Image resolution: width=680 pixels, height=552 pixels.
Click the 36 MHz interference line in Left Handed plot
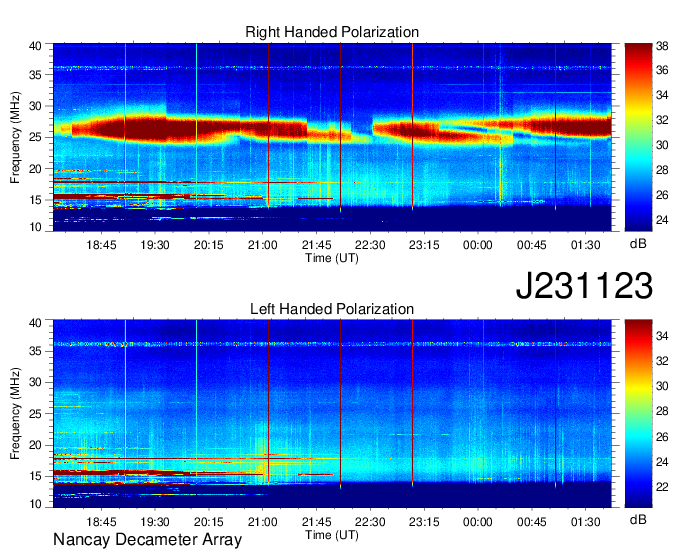point(332,344)
